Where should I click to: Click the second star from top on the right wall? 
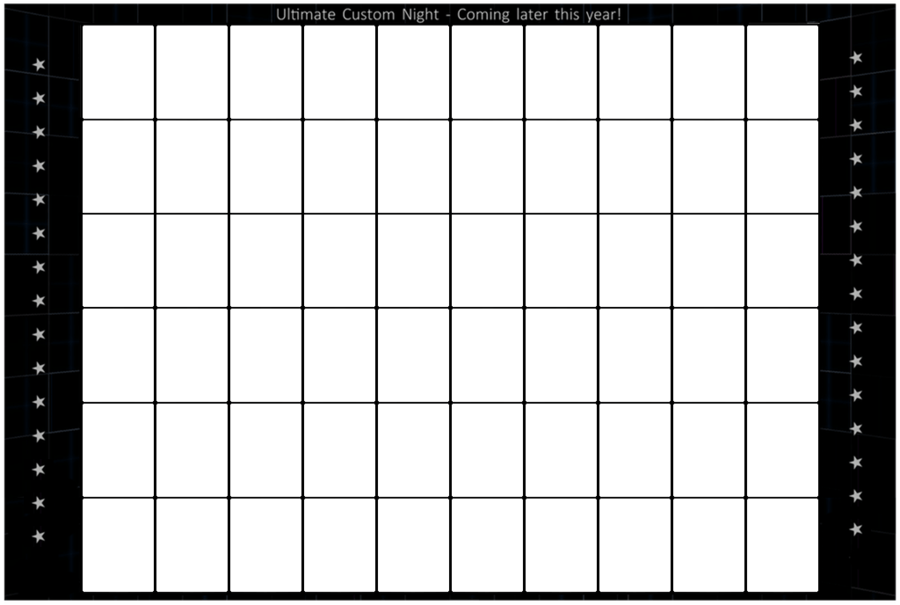(857, 90)
